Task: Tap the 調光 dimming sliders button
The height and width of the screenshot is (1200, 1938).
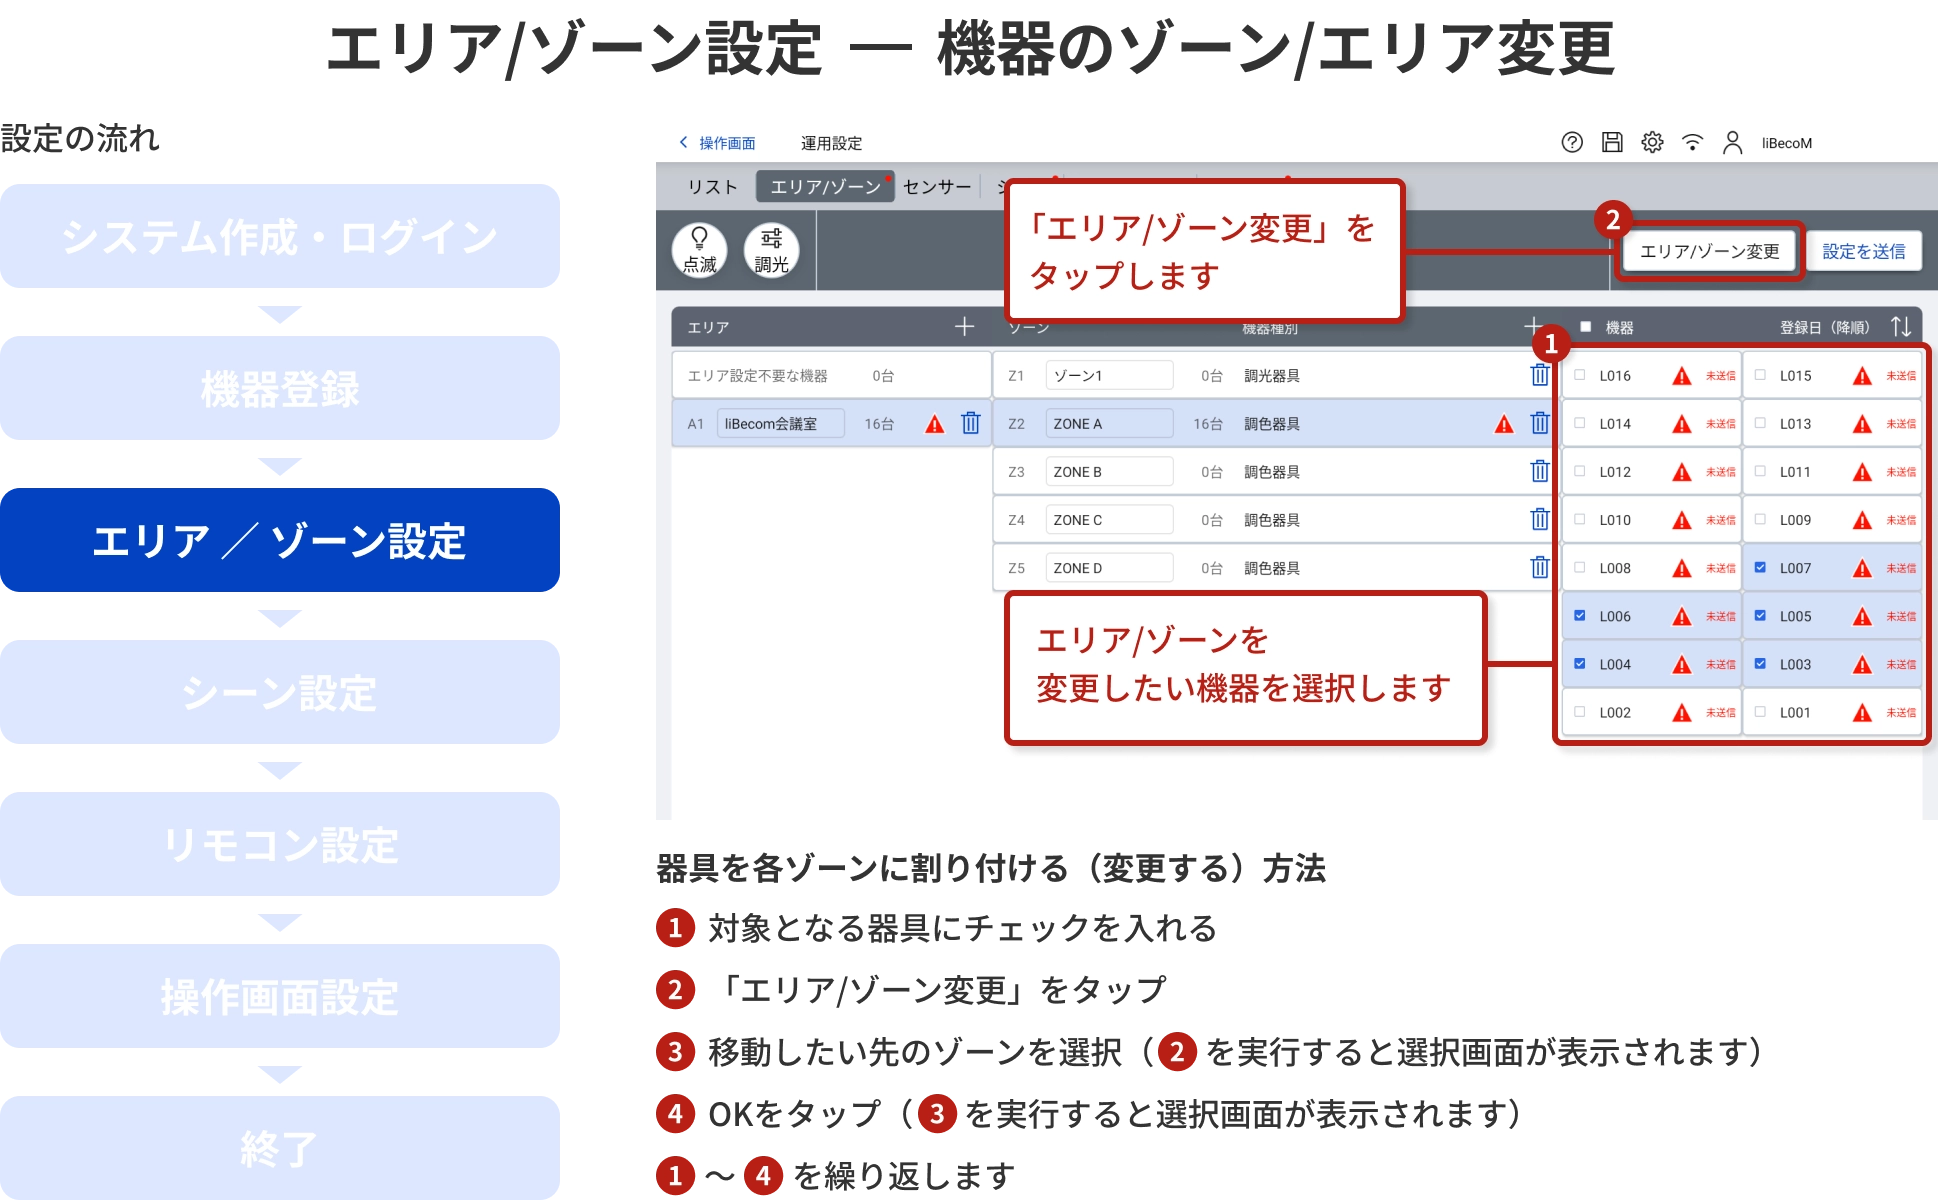Action: [x=771, y=249]
